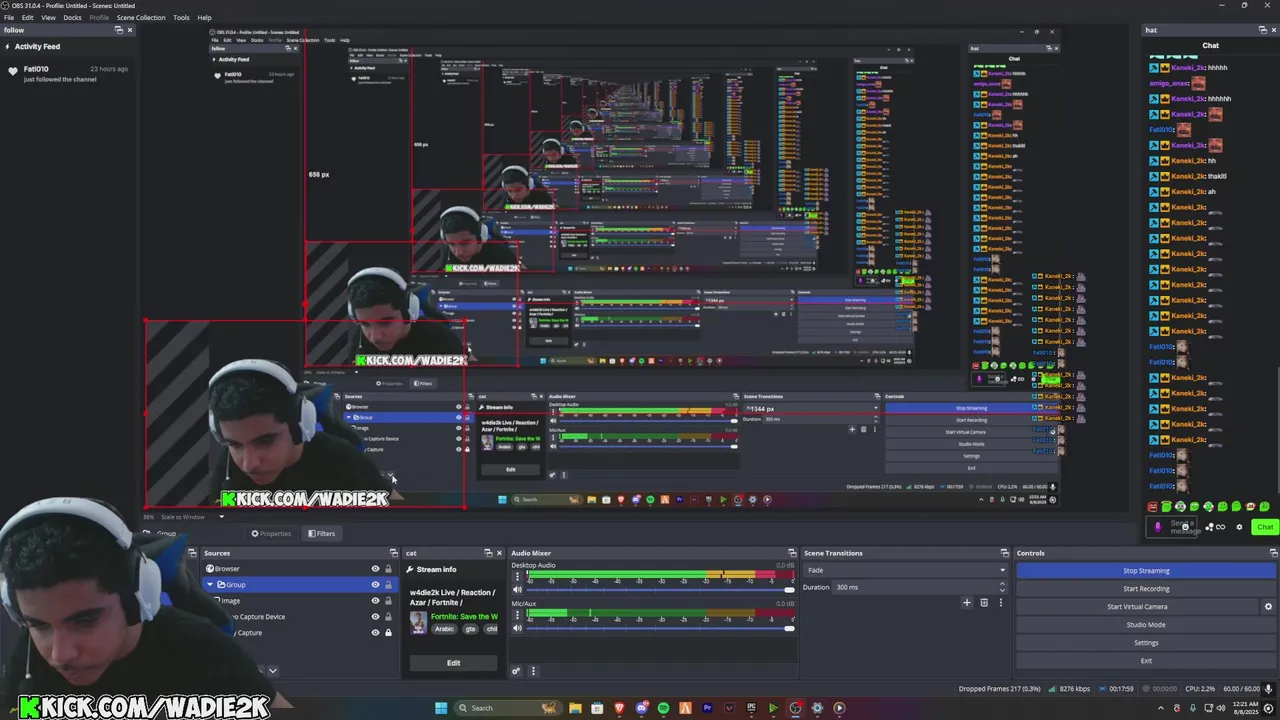Open chat settings gear icon
The width and height of the screenshot is (1280, 720).
pos(1240,527)
